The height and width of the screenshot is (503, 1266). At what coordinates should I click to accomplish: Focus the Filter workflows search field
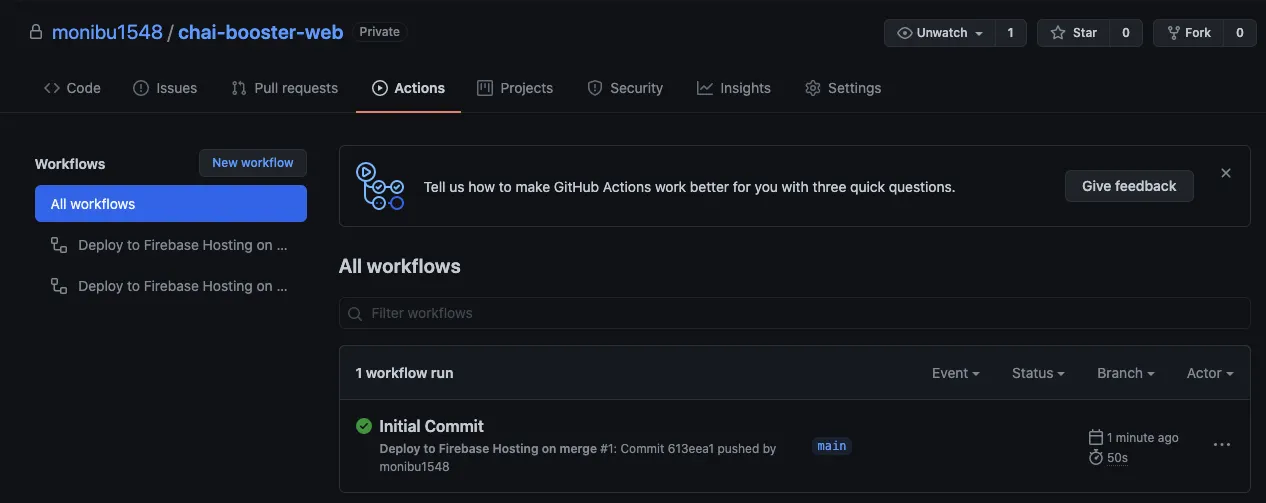pos(795,313)
